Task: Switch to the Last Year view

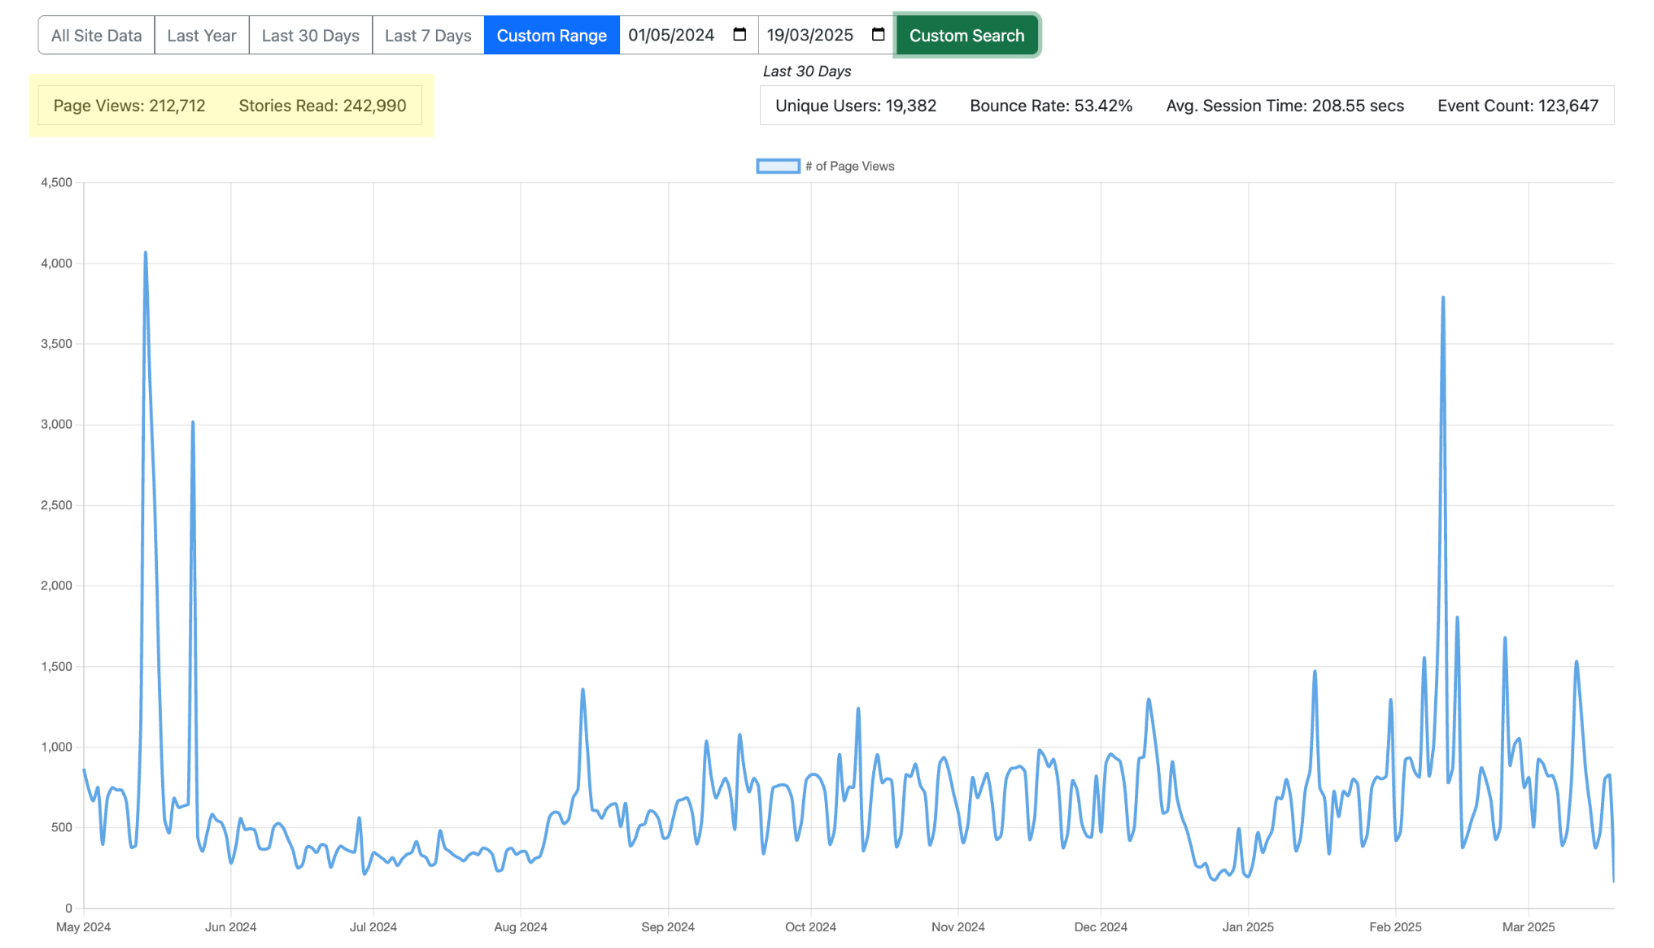Action: [201, 35]
